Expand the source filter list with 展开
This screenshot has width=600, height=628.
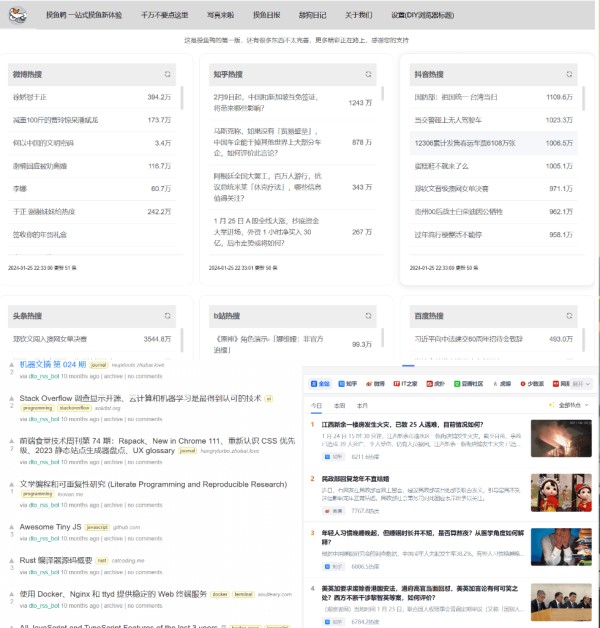click(x=581, y=384)
